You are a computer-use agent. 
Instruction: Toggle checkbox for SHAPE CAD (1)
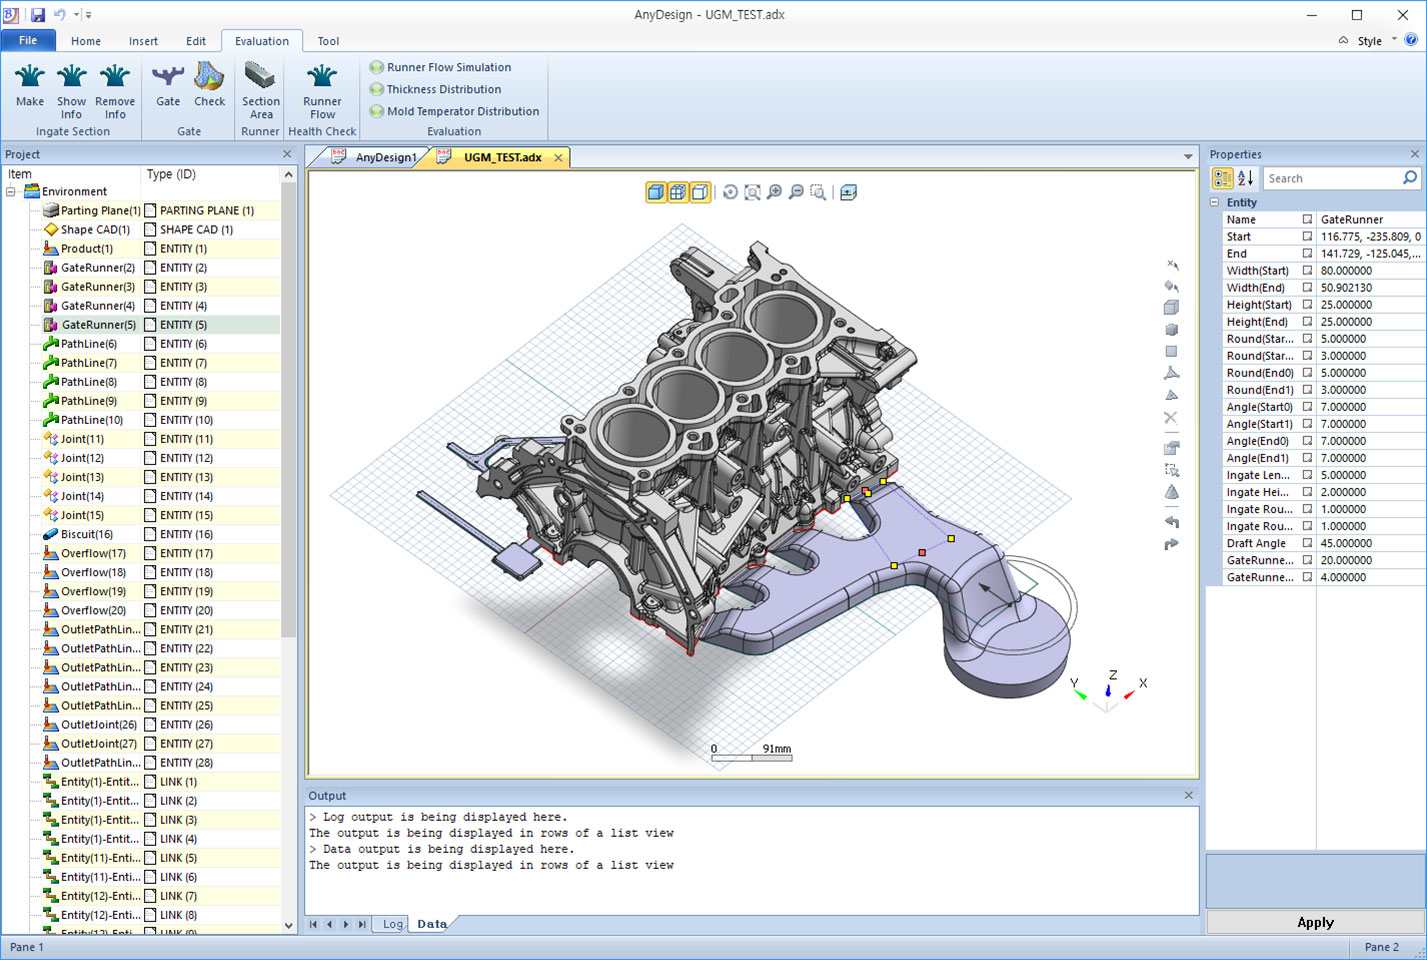click(x=150, y=230)
